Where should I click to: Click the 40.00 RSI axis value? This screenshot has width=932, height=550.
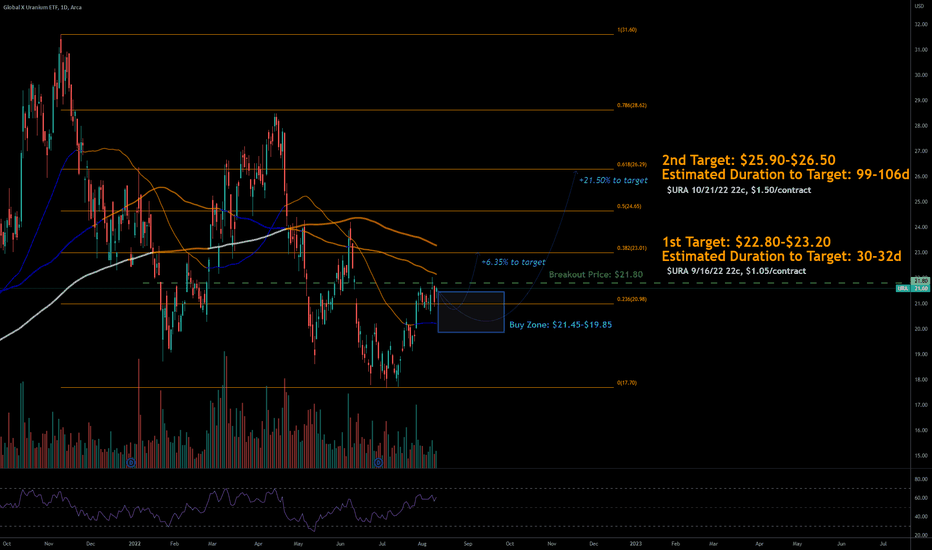[x=922, y=517]
